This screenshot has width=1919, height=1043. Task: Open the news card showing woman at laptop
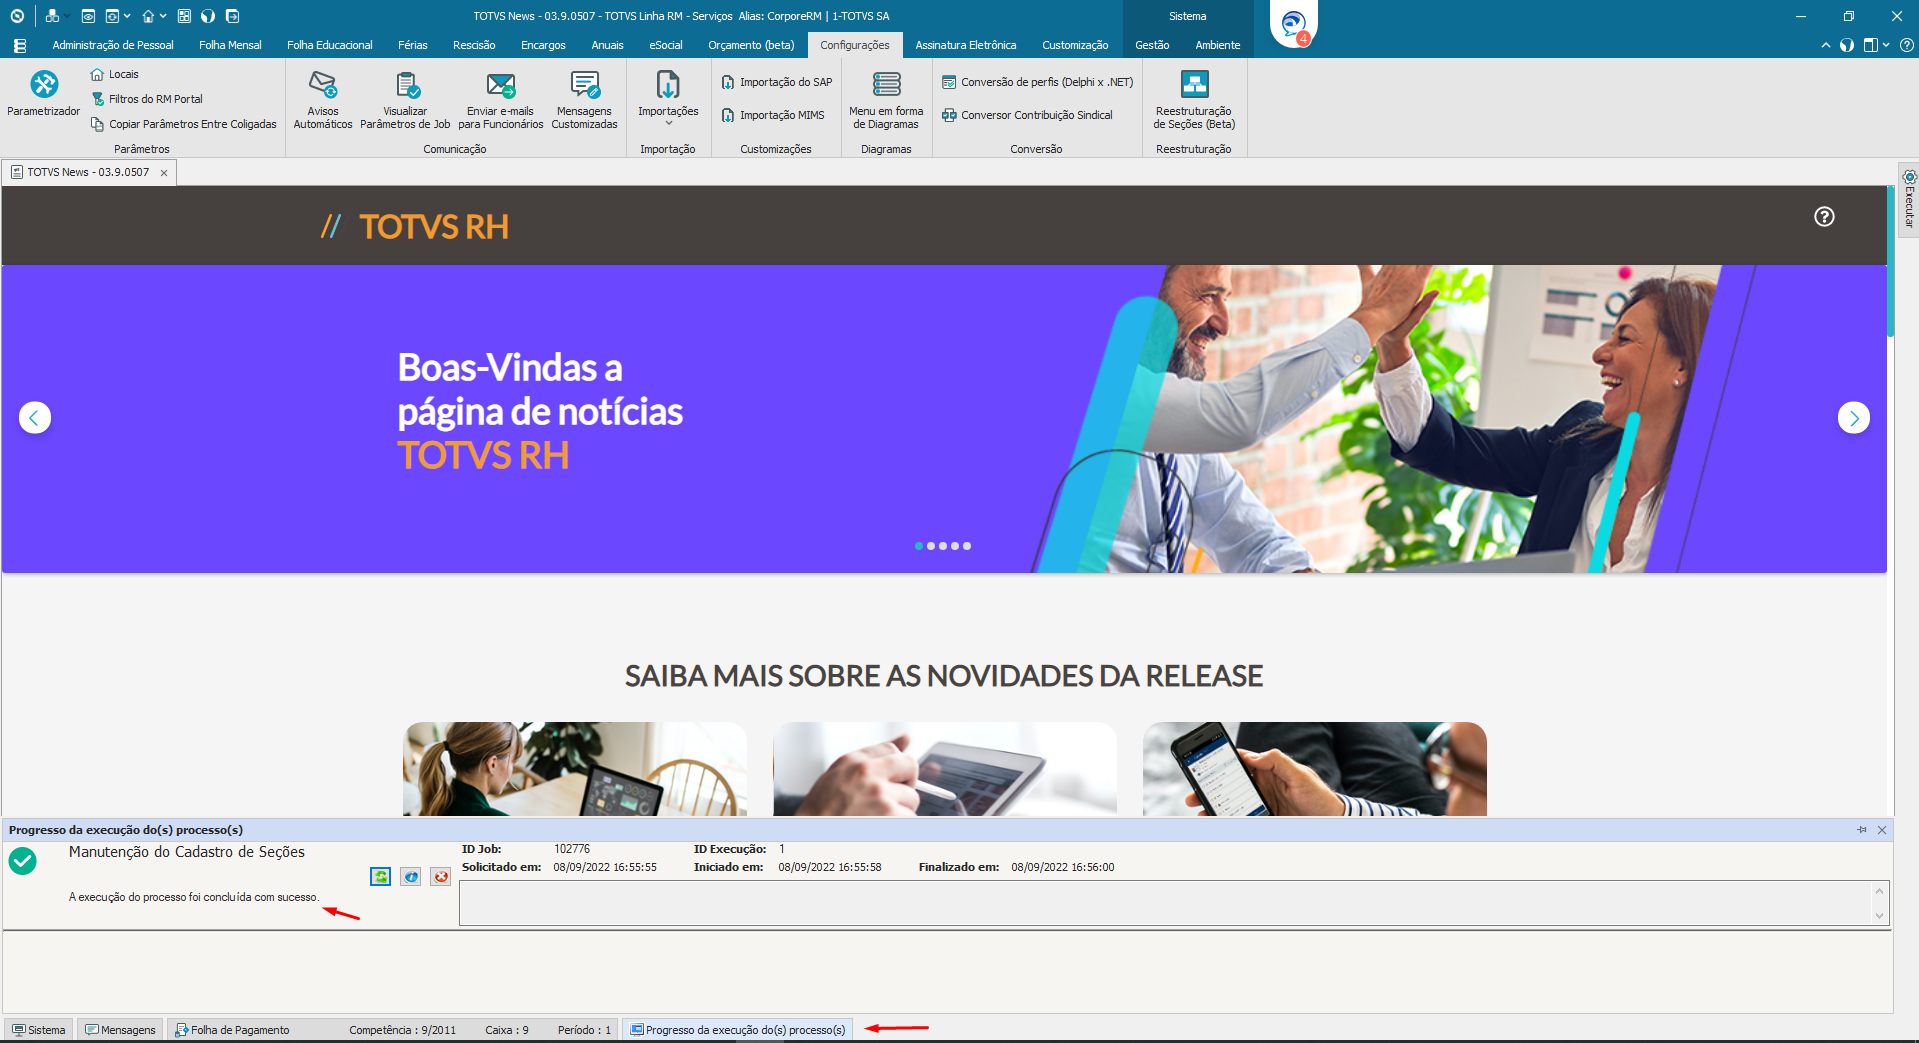click(575, 769)
